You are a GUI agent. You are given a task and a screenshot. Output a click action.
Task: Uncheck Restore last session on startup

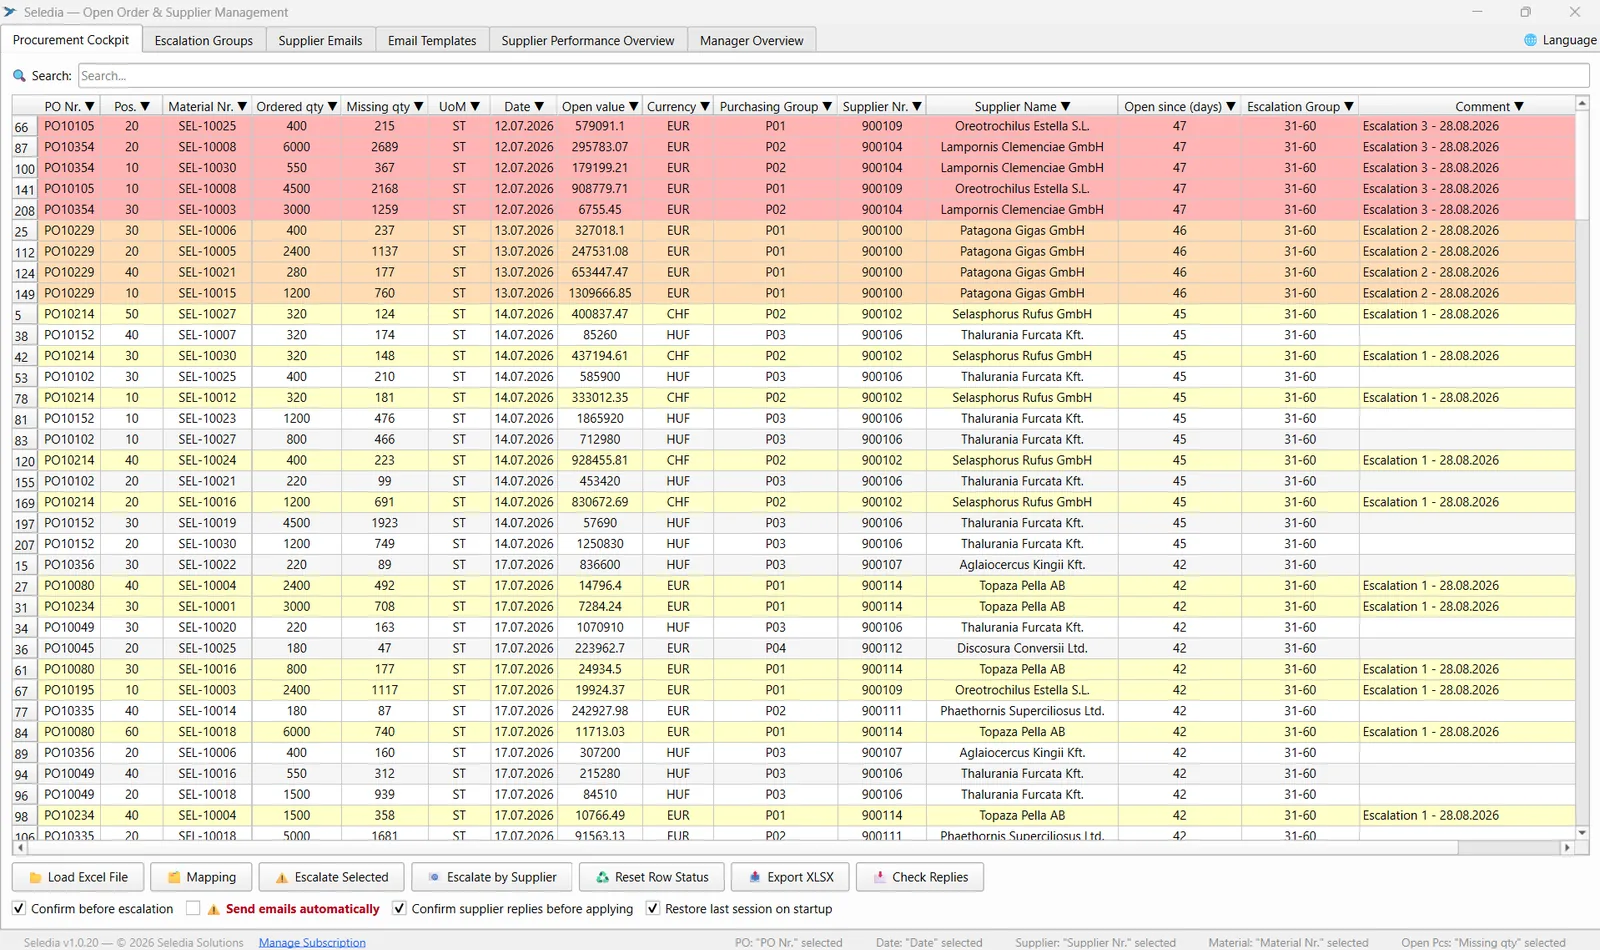[653, 908]
